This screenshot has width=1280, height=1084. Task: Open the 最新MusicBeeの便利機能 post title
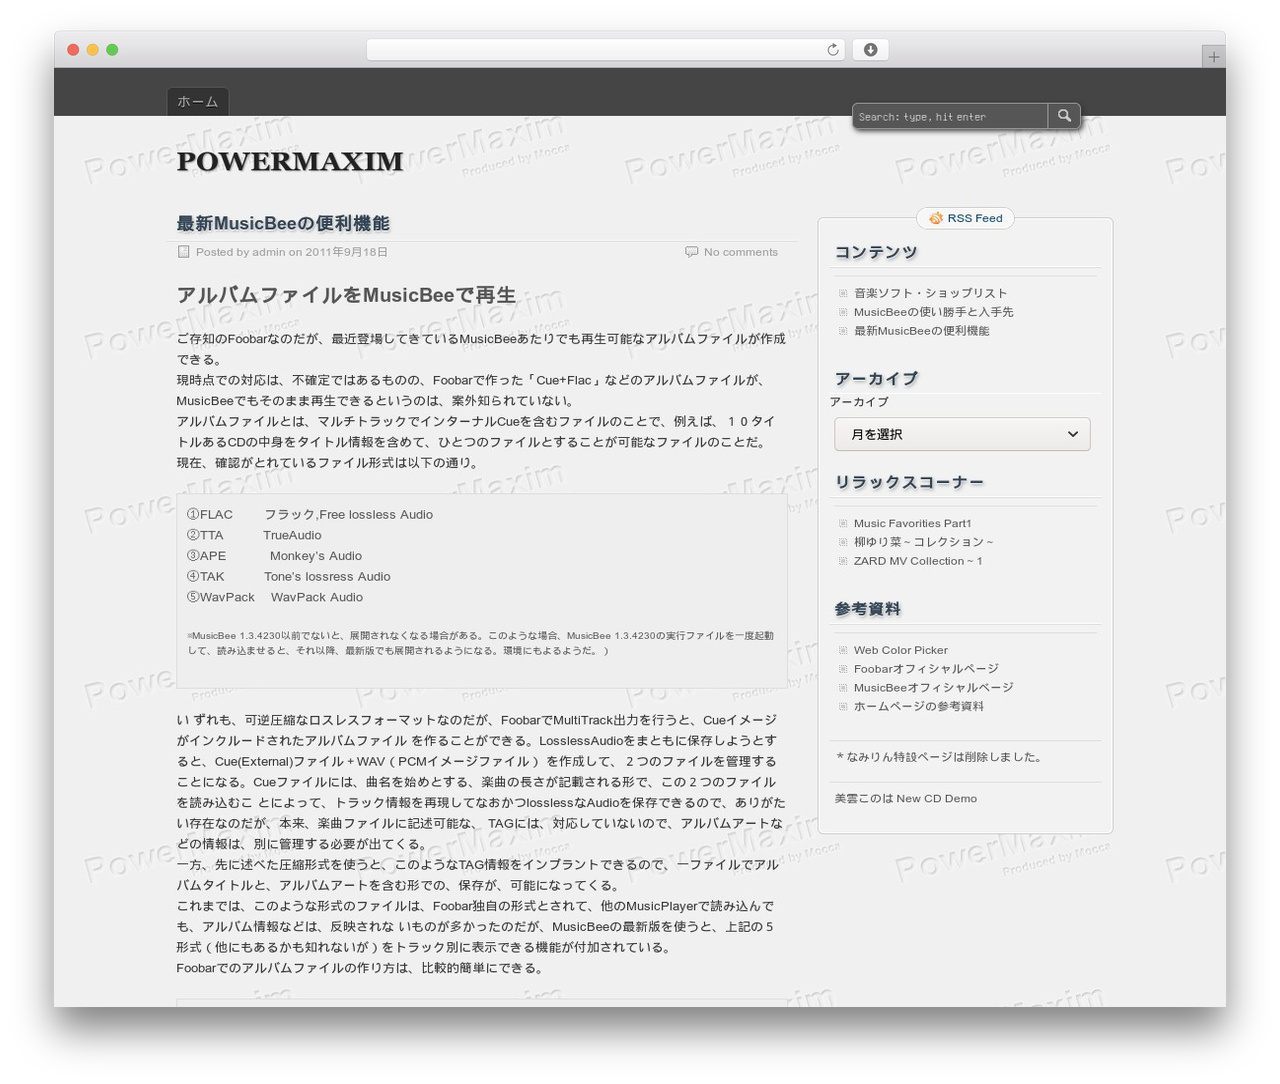pos(283,223)
